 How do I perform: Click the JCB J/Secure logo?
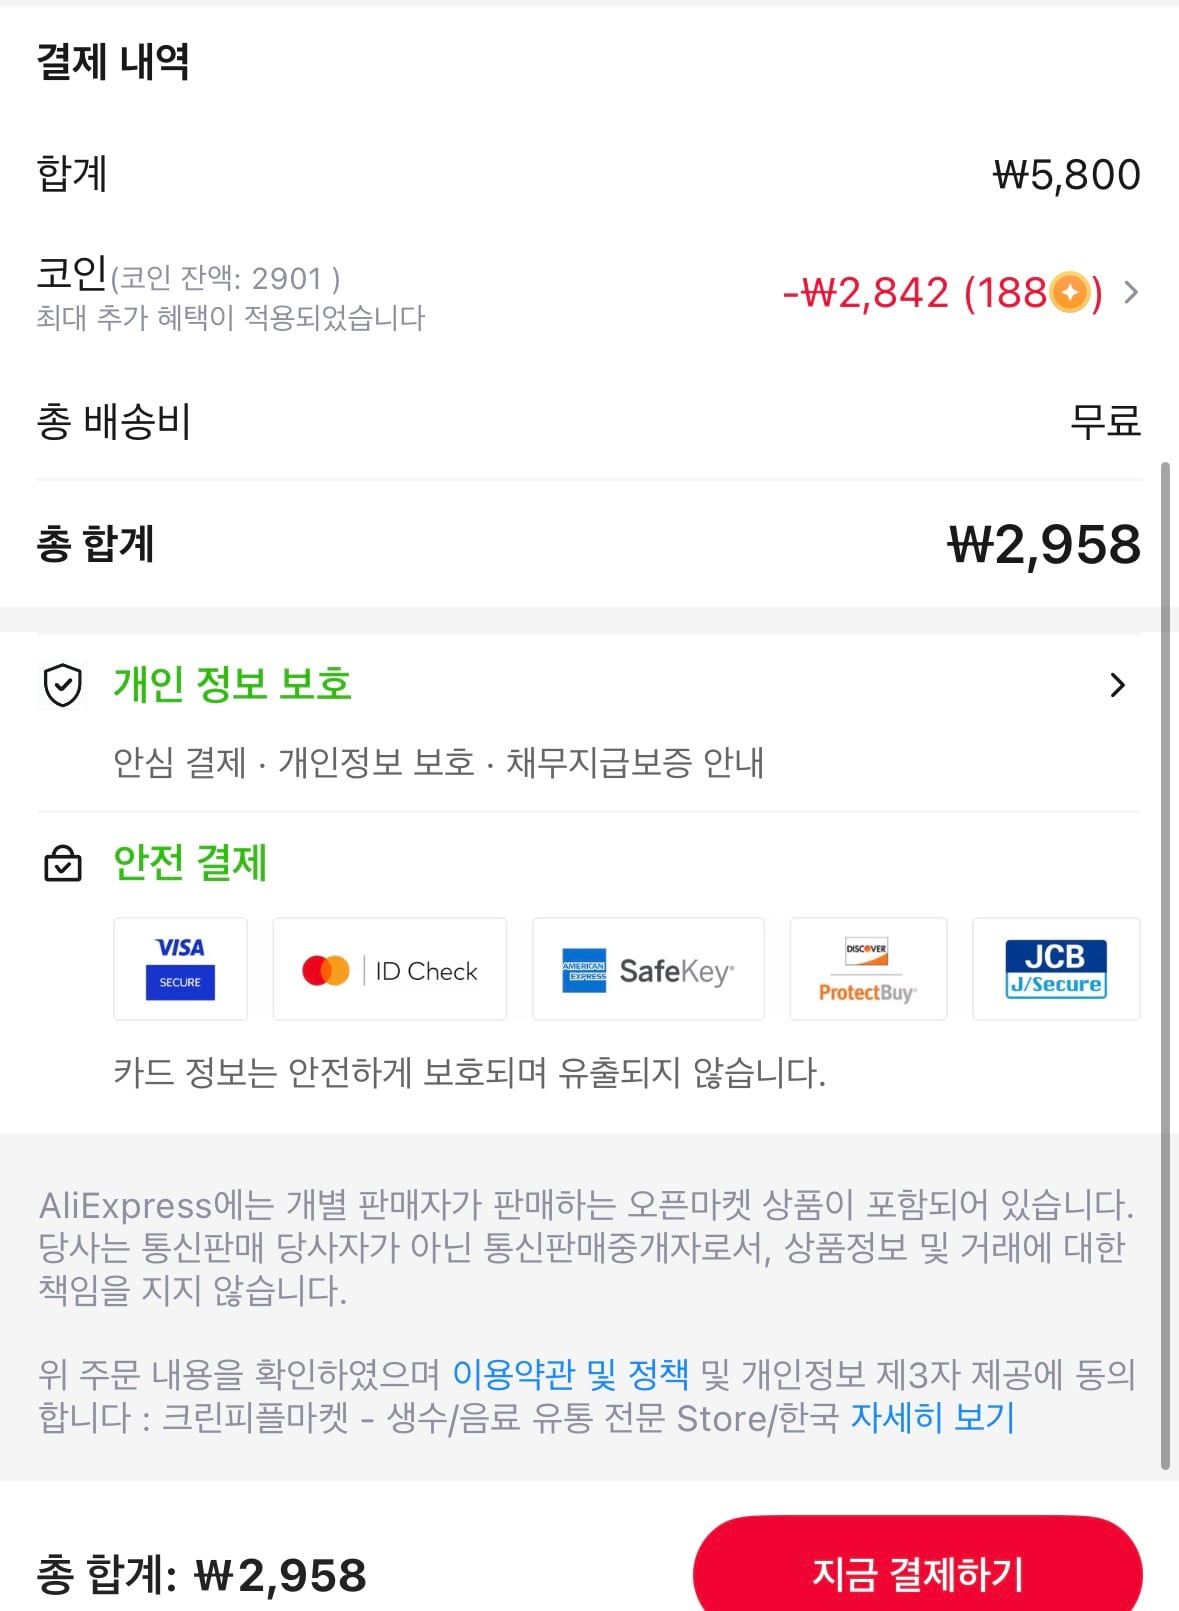point(1056,968)
